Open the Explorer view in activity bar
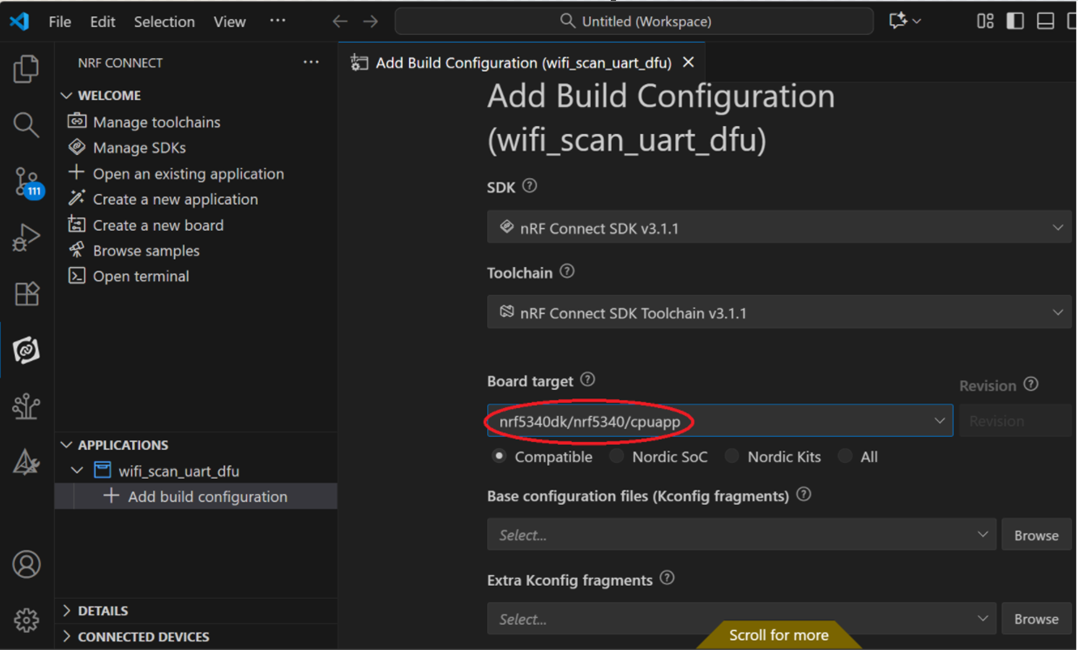Viewport: 1078px width, 650px height. click(26, 69)
